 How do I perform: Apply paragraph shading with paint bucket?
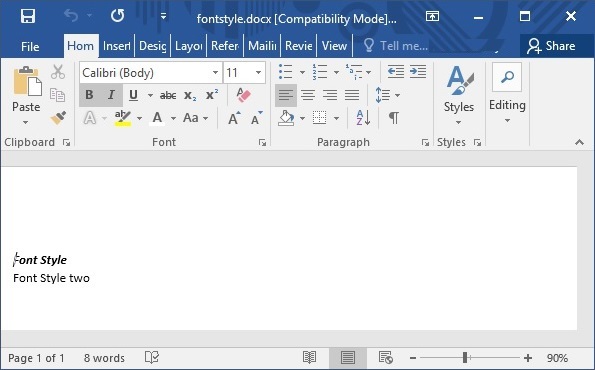[x=286, y=118]
